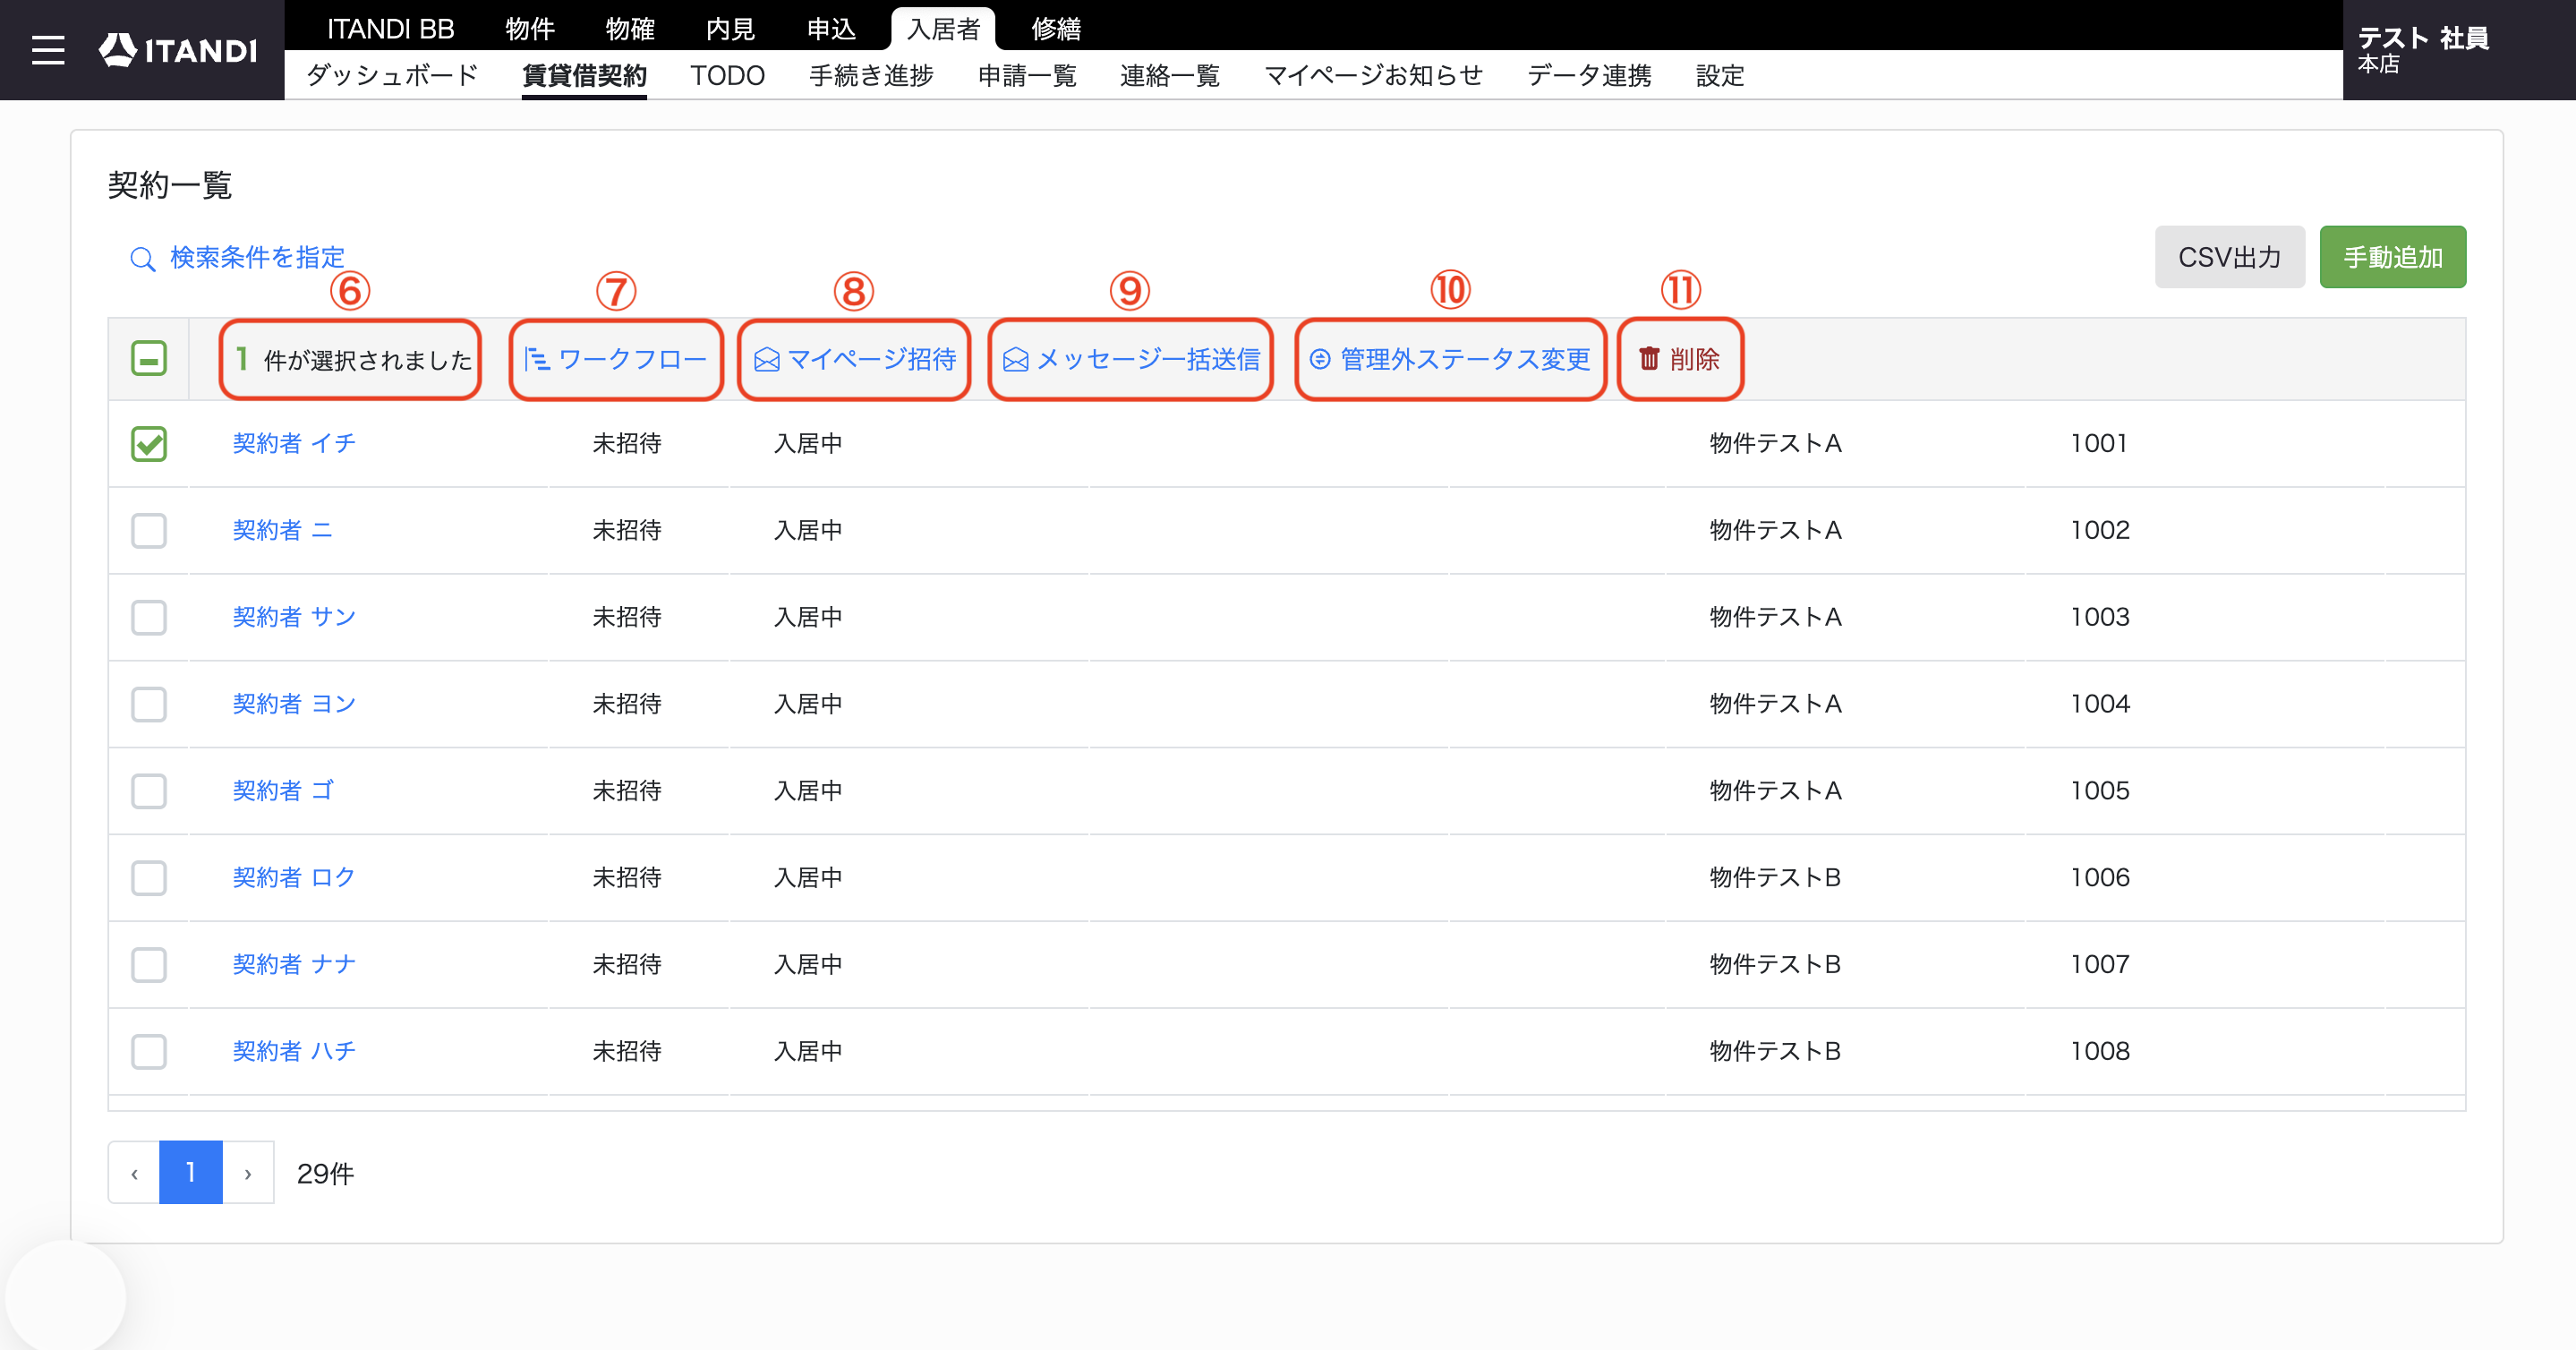
Task: Check the 契約者 ヨン row checkbox
Action: pos(149,704)
